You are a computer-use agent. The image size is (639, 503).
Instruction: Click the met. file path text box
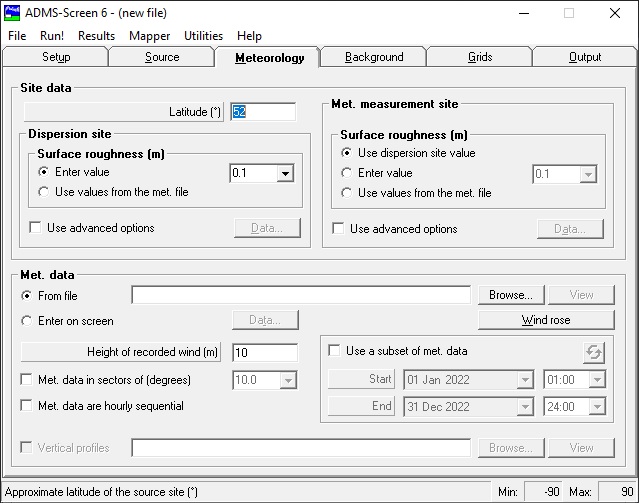tap(300, 295)
